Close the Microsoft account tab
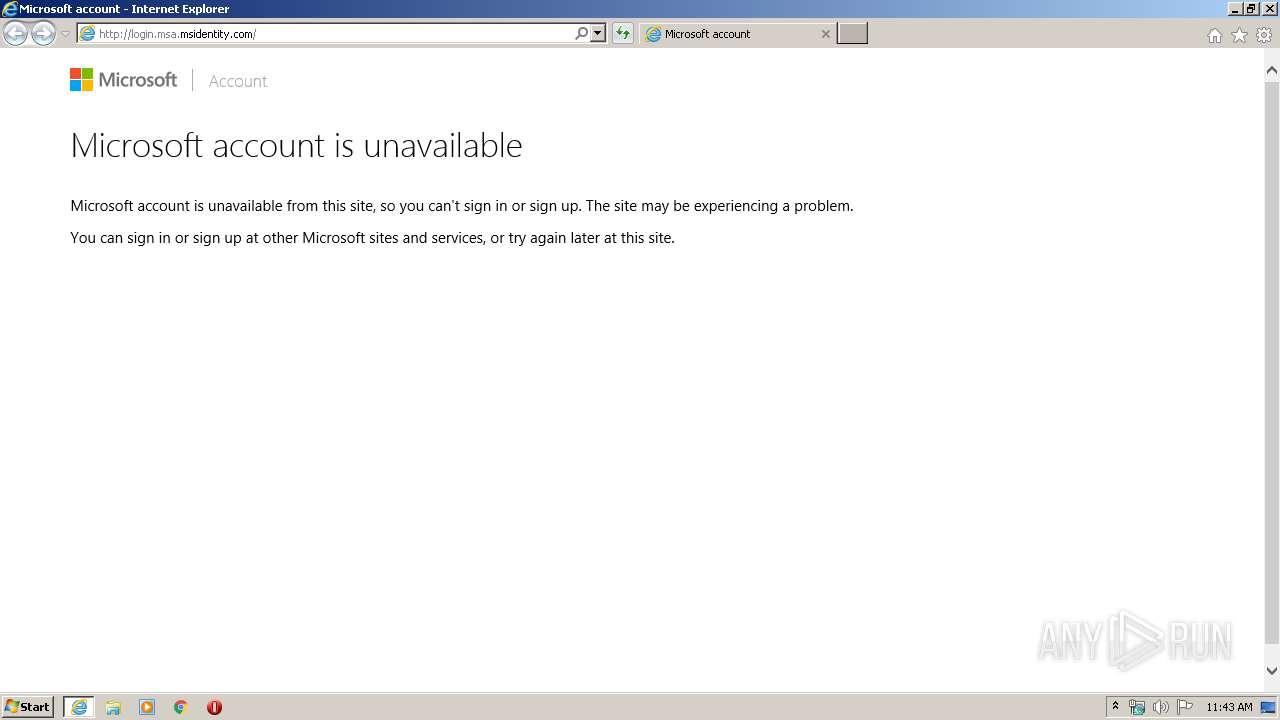 point(825,34)
